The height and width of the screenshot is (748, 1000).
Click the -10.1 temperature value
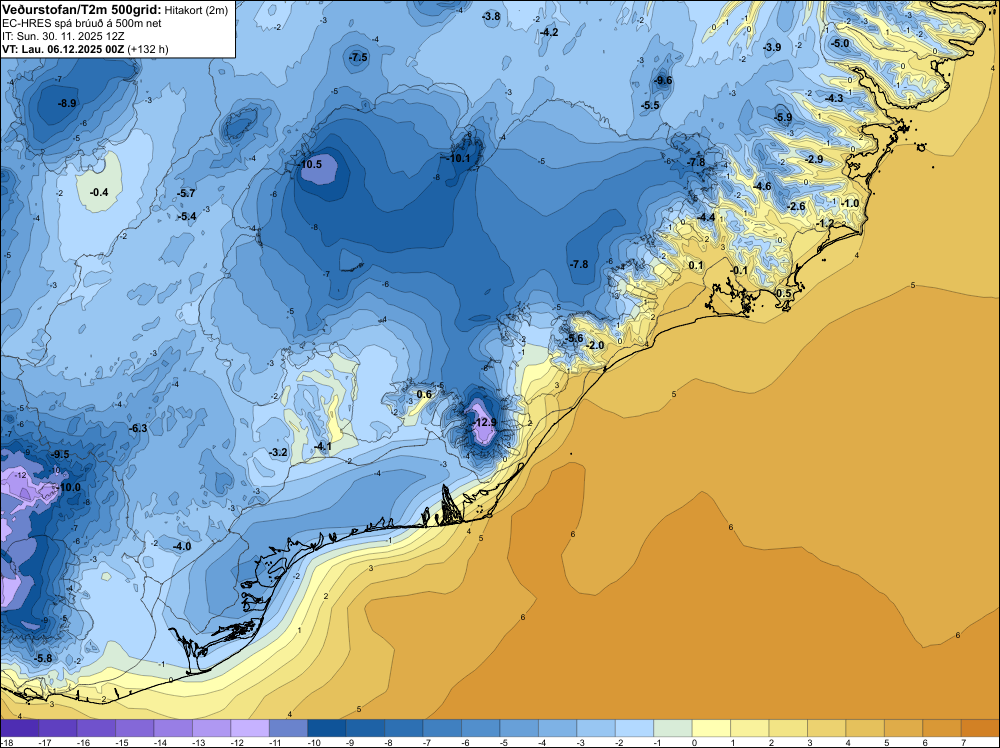[459, 158]
